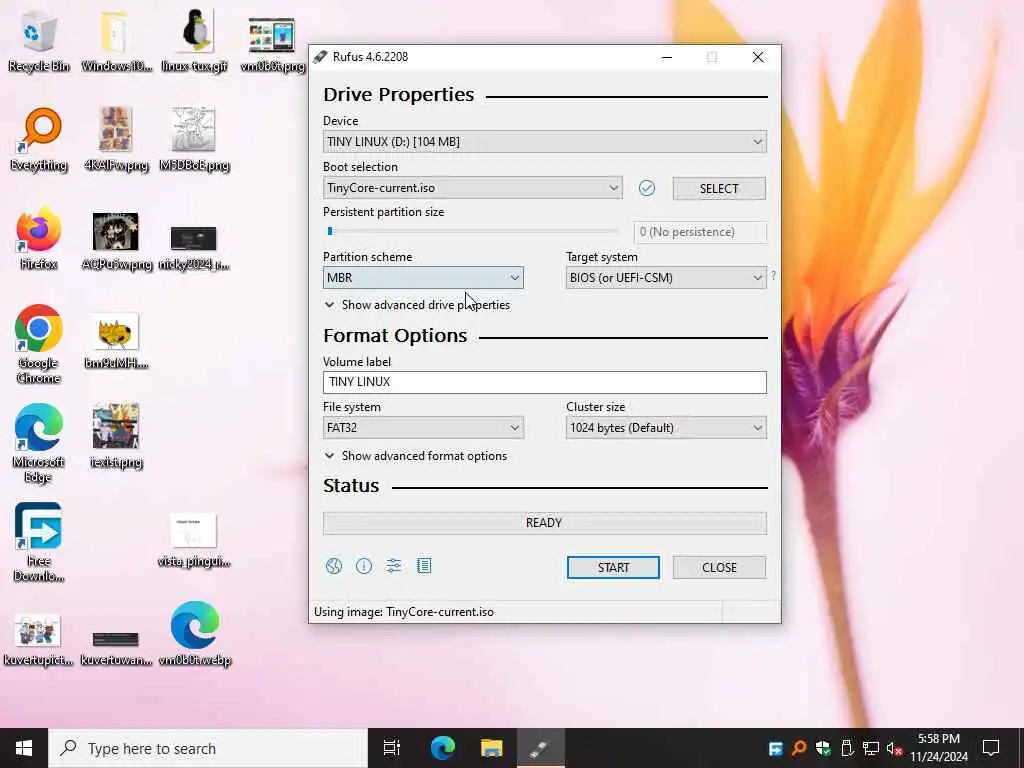Click the Volume label input field
The width and height of the screenshot is (1024, 768).
545,382
